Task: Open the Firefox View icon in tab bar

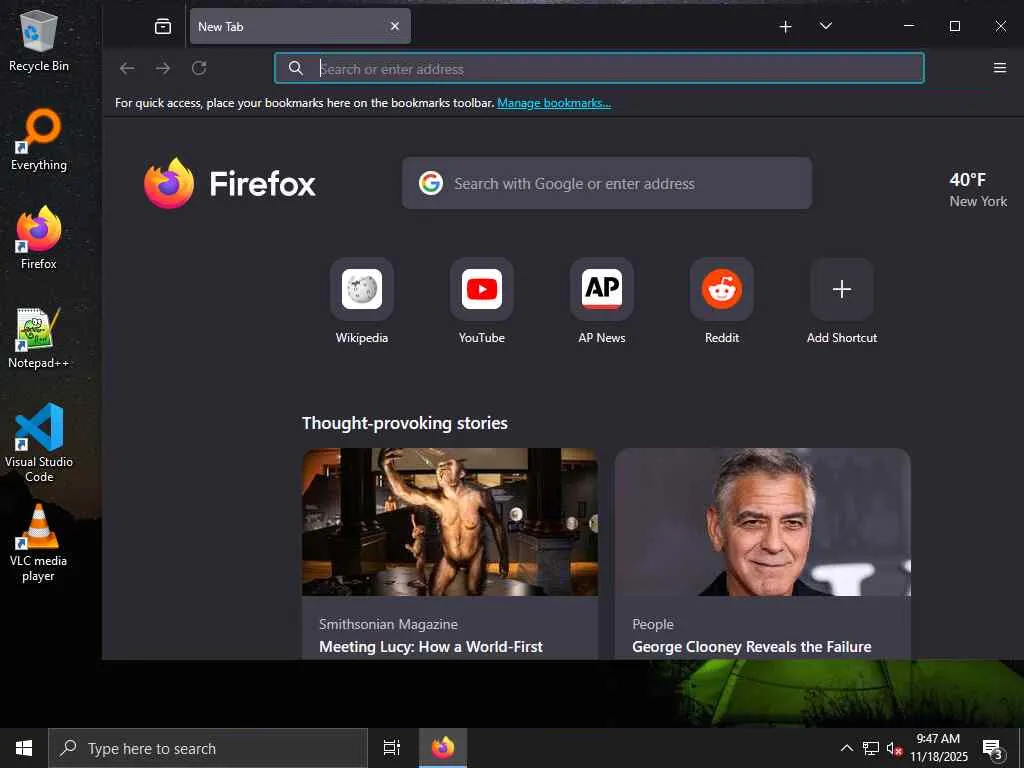Action: tap(163, 26)
